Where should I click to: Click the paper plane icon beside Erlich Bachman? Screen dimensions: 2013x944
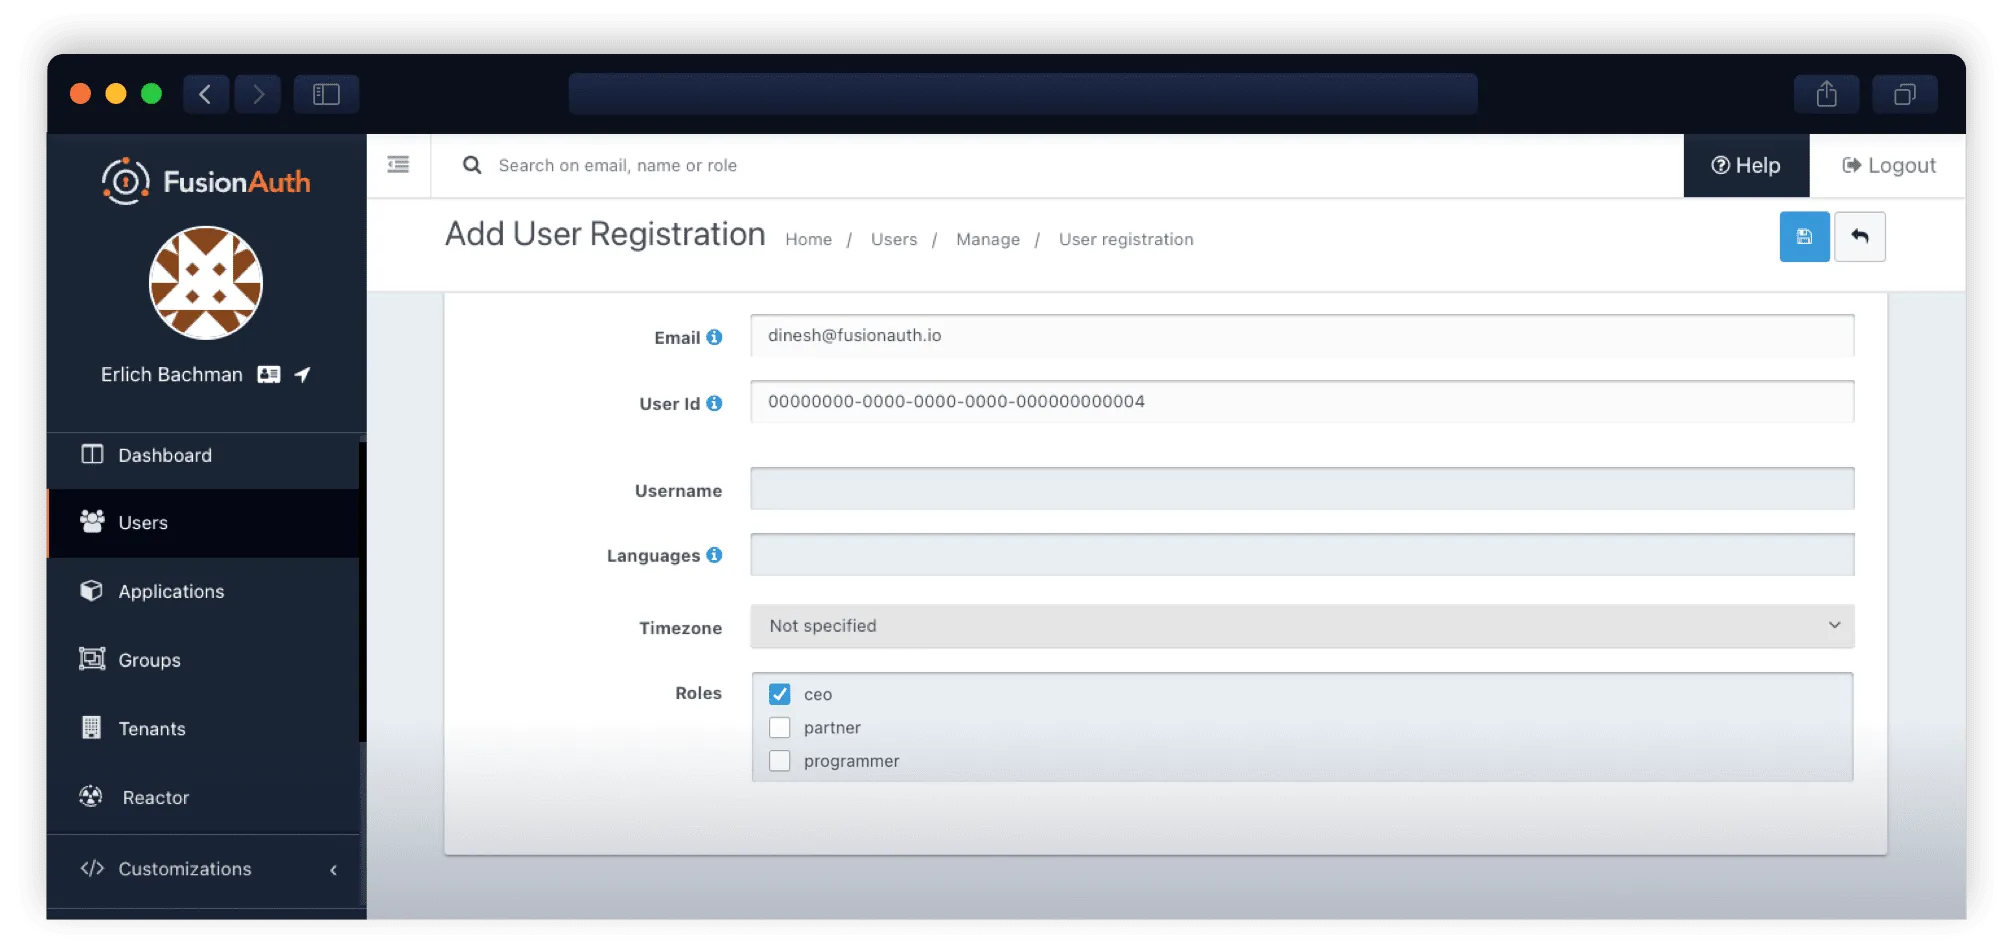[x=302, y=374]
